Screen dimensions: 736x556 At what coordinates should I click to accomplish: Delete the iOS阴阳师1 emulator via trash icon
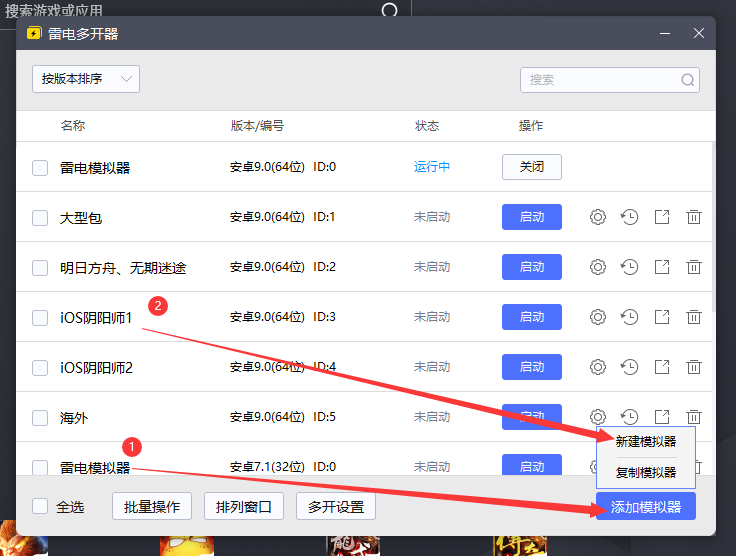coord(693,317)
